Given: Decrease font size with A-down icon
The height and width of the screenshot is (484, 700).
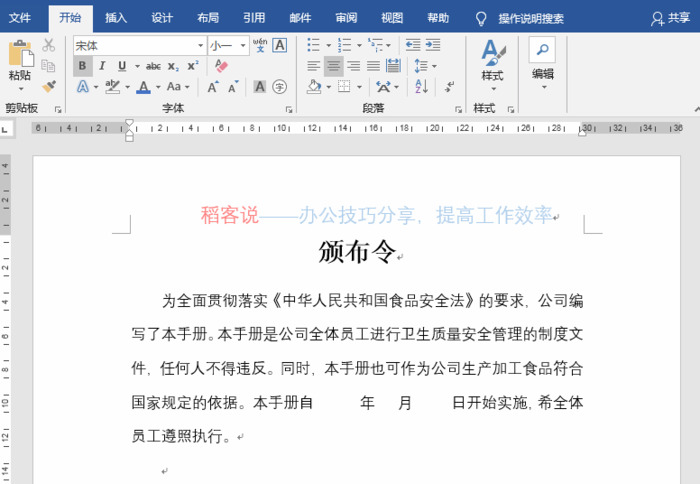Looking at the screenshot, I should 233,87.
